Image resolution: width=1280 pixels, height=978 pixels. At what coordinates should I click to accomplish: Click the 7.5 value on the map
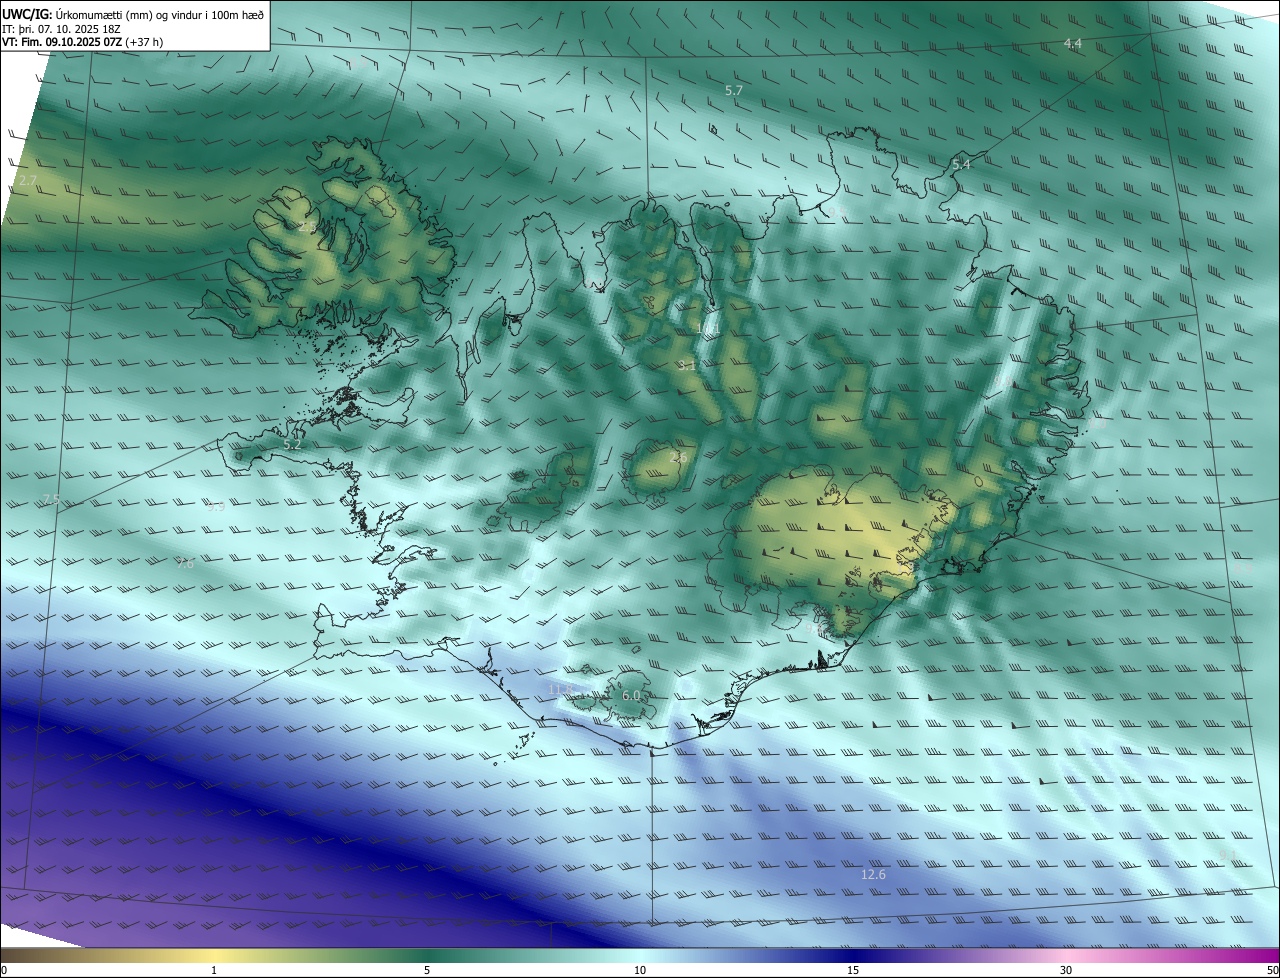pos(51,499)
